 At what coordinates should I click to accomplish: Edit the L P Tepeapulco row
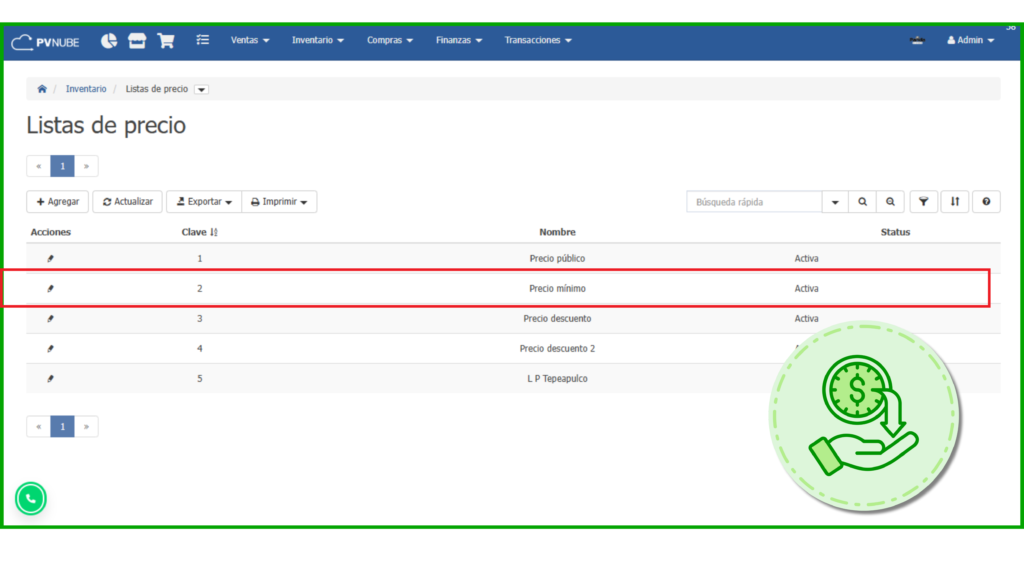tap(51, 379)
